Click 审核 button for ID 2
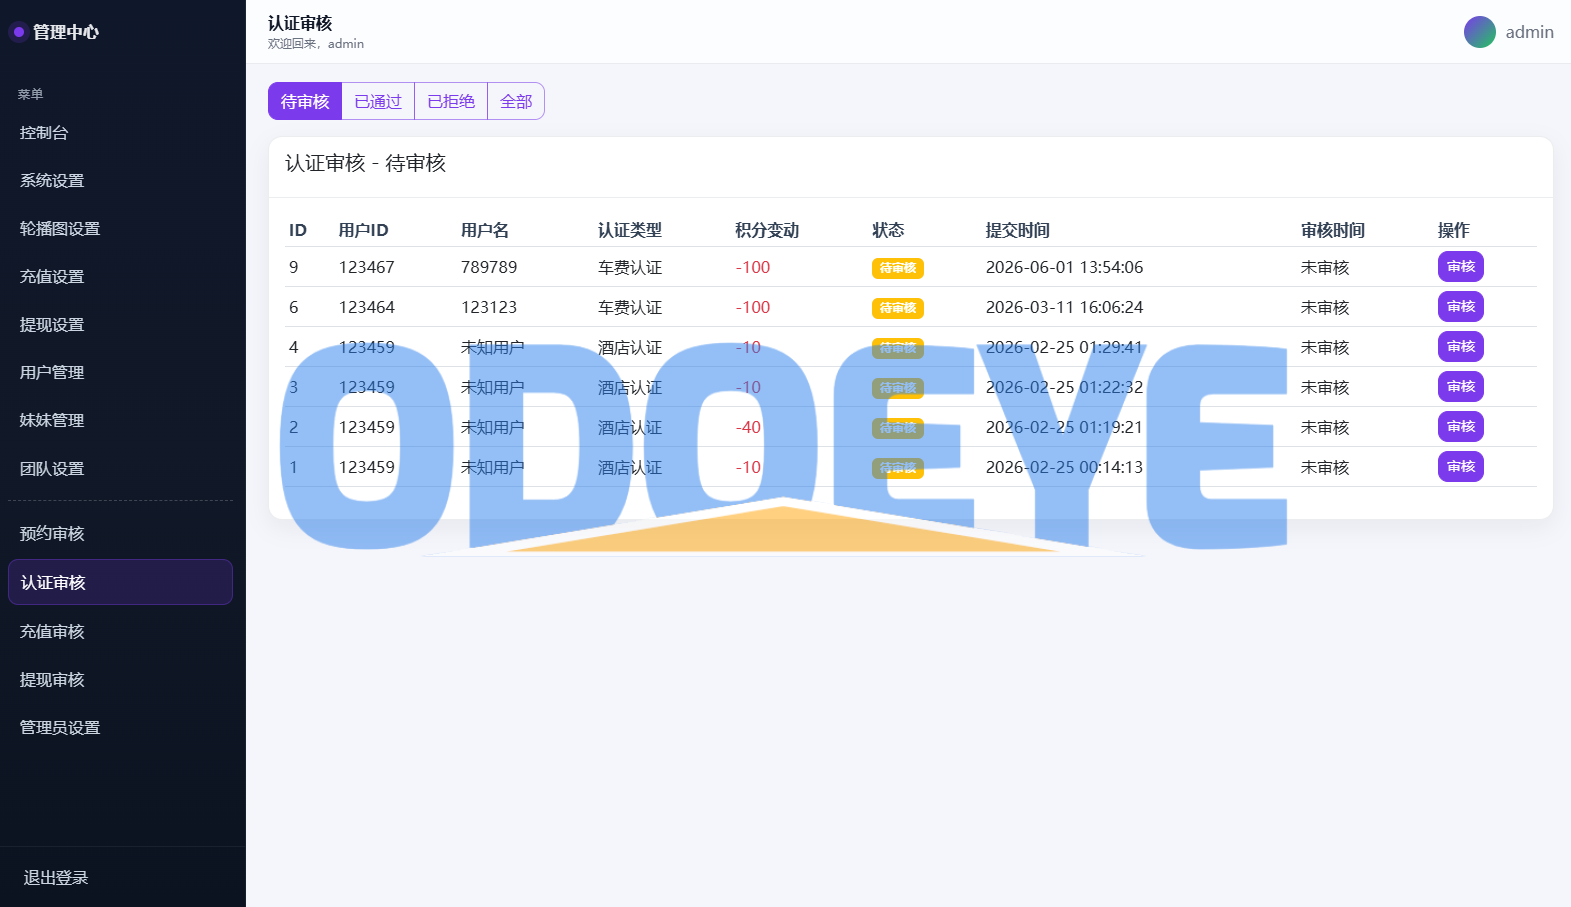Screen dimensions: 1571x907 (x=1460, y=427)
